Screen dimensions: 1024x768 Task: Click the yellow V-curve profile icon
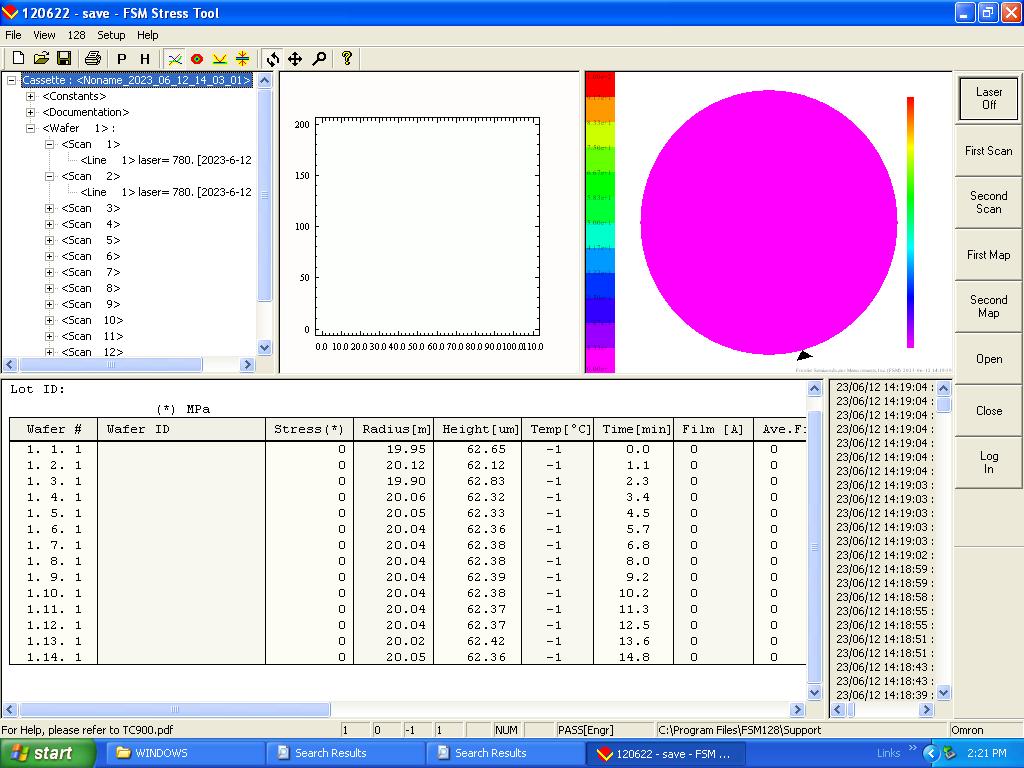(219, 59)
